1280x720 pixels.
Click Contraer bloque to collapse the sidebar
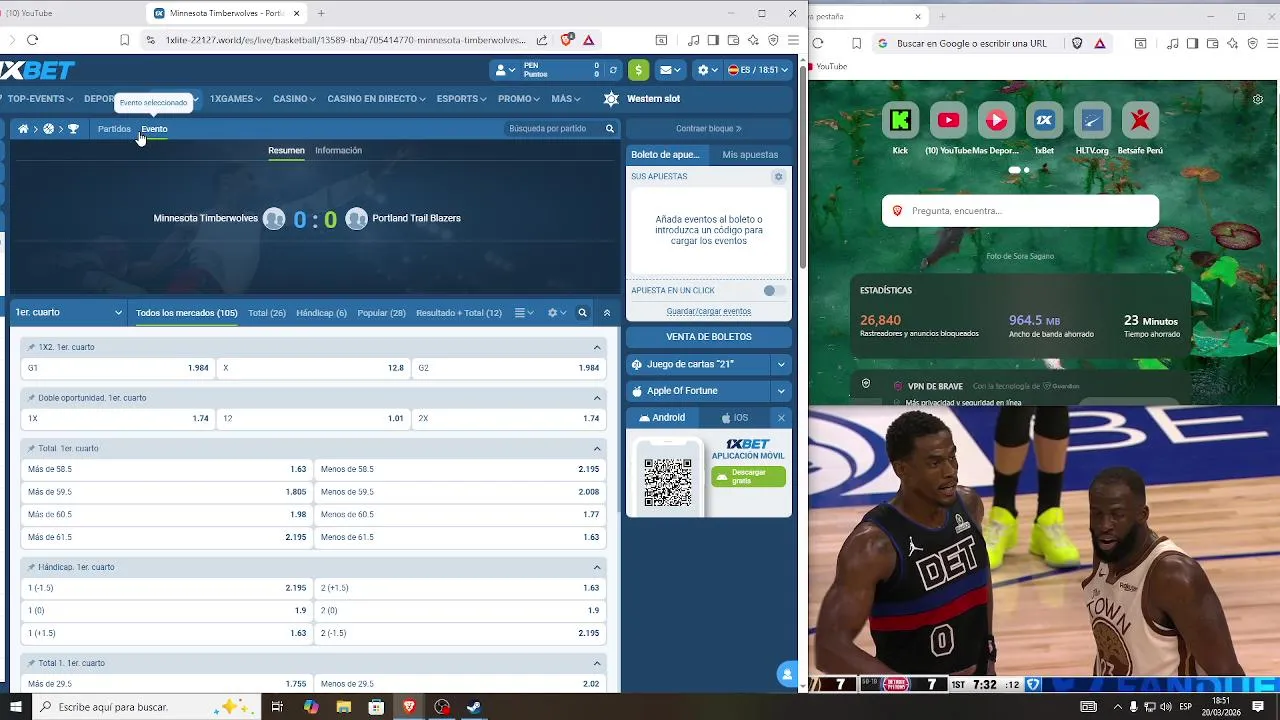(x=708, y=129)
